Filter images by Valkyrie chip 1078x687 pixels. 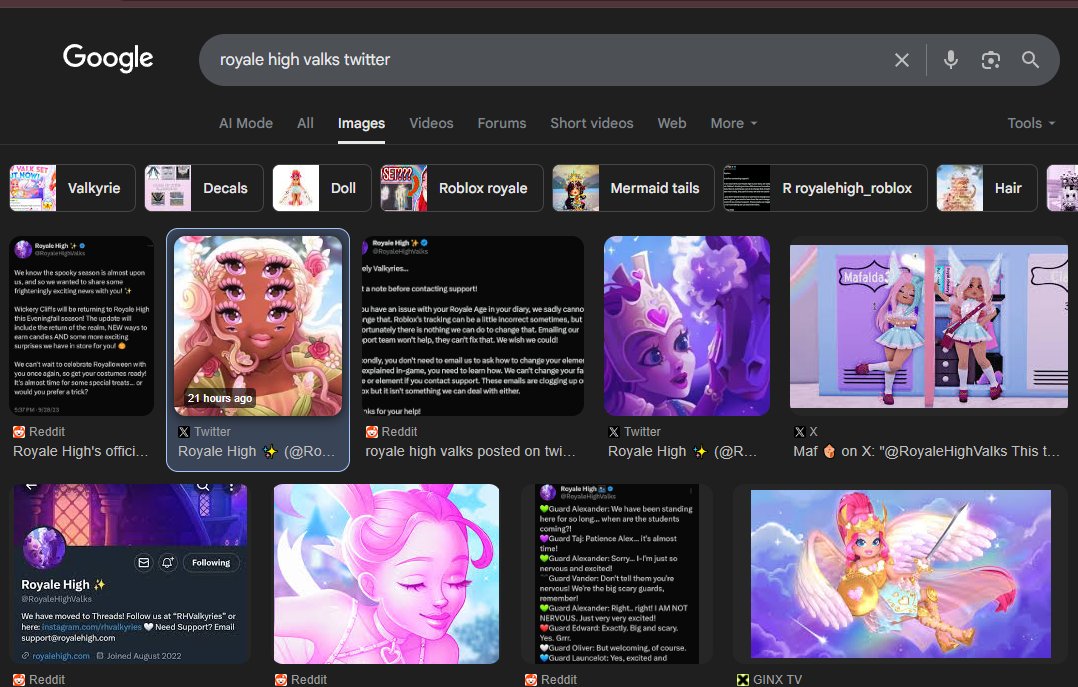tap(72, 188)
